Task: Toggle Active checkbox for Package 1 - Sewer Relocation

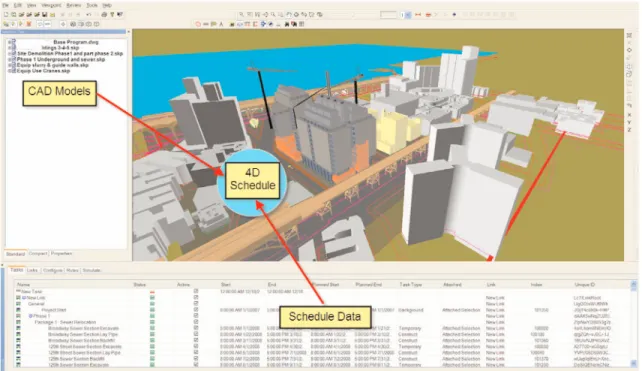Action: click(x=196, y=322)
